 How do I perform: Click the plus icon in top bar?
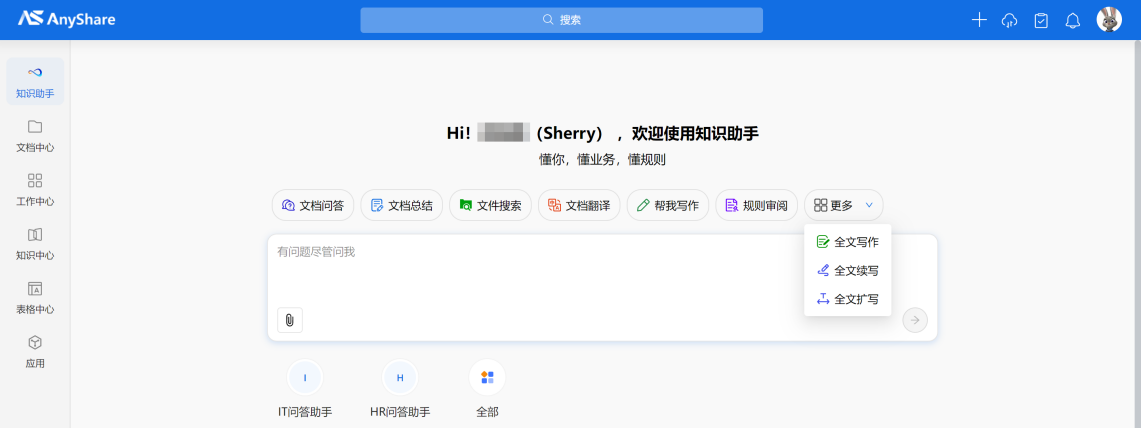(979, 20)
